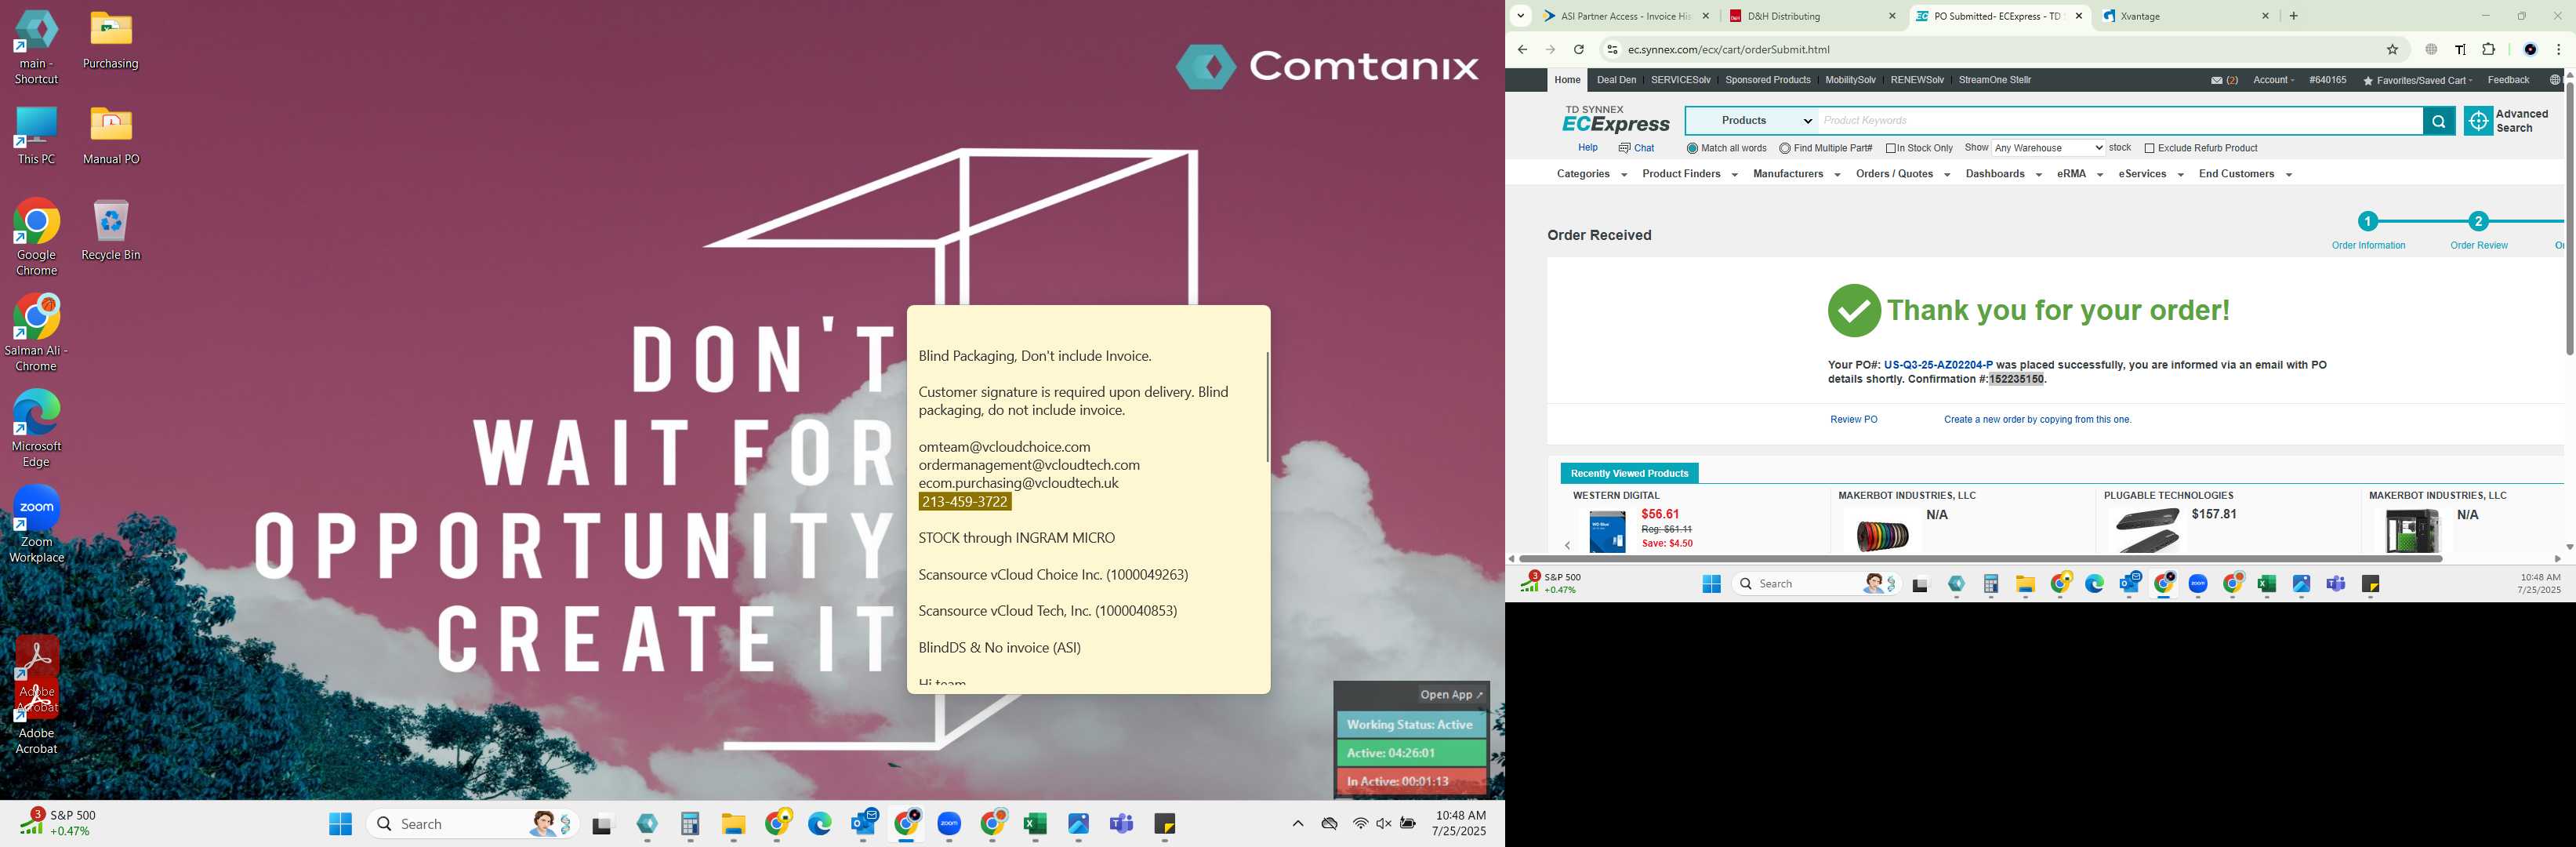
Task: Select the Recently Viewed Products tab
Action: click(1629, 473)
